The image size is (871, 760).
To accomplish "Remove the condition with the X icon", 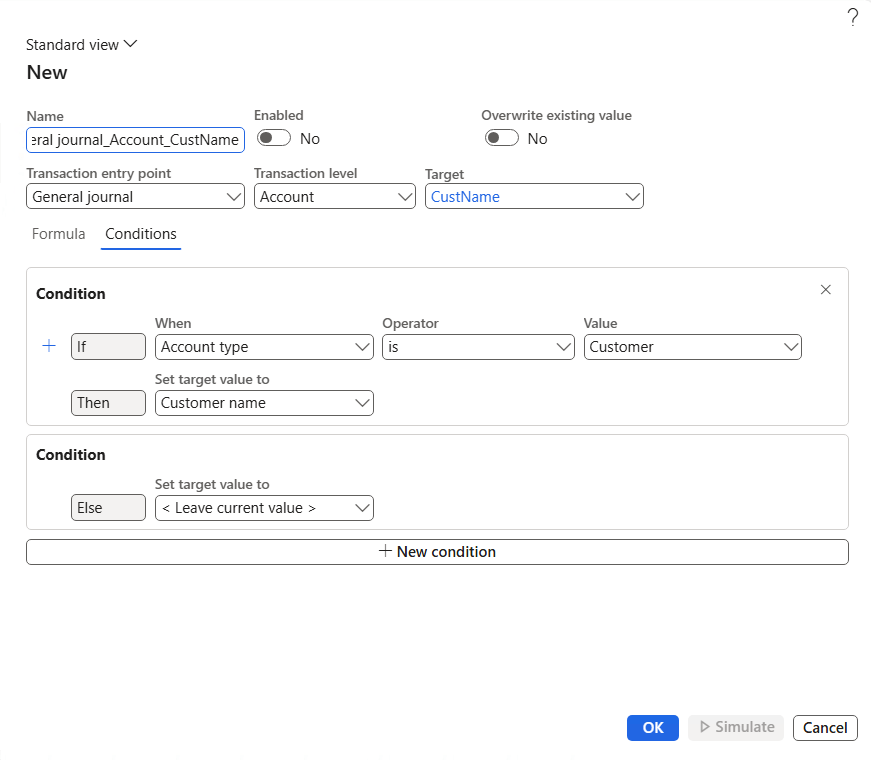I will point(825,290).
